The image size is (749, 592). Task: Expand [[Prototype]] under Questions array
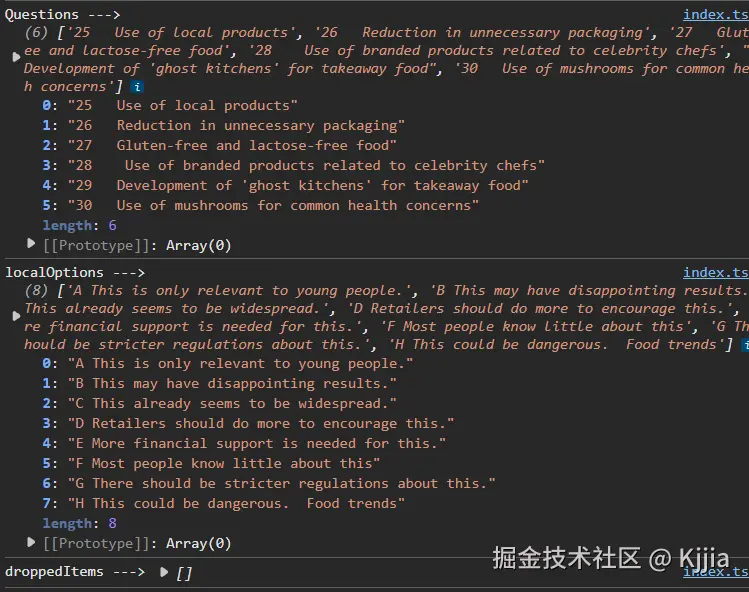click(31, 244)
